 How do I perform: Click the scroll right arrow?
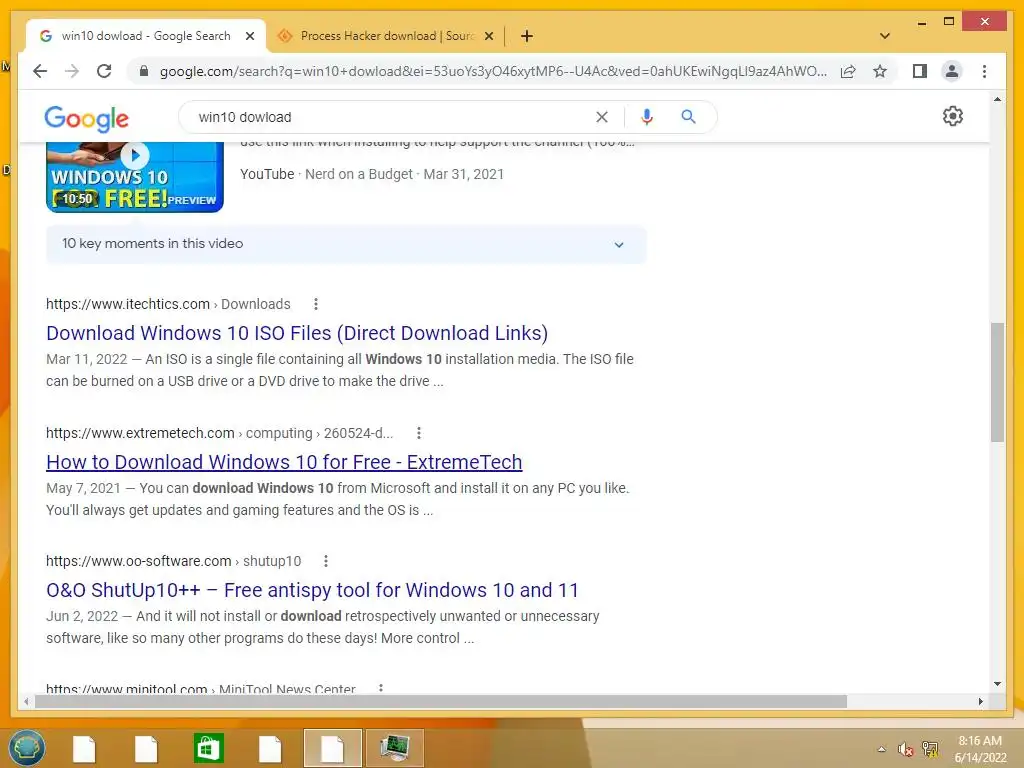[980, 701]
